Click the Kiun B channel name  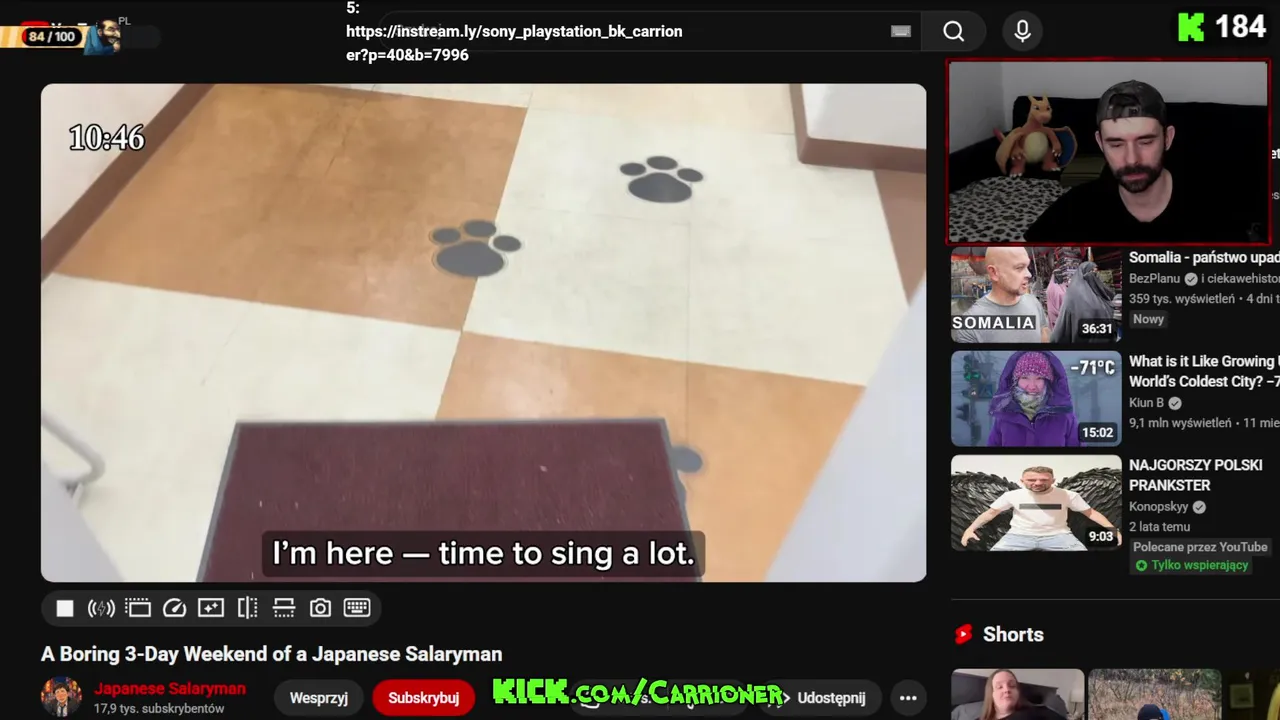pos(1147,403)
